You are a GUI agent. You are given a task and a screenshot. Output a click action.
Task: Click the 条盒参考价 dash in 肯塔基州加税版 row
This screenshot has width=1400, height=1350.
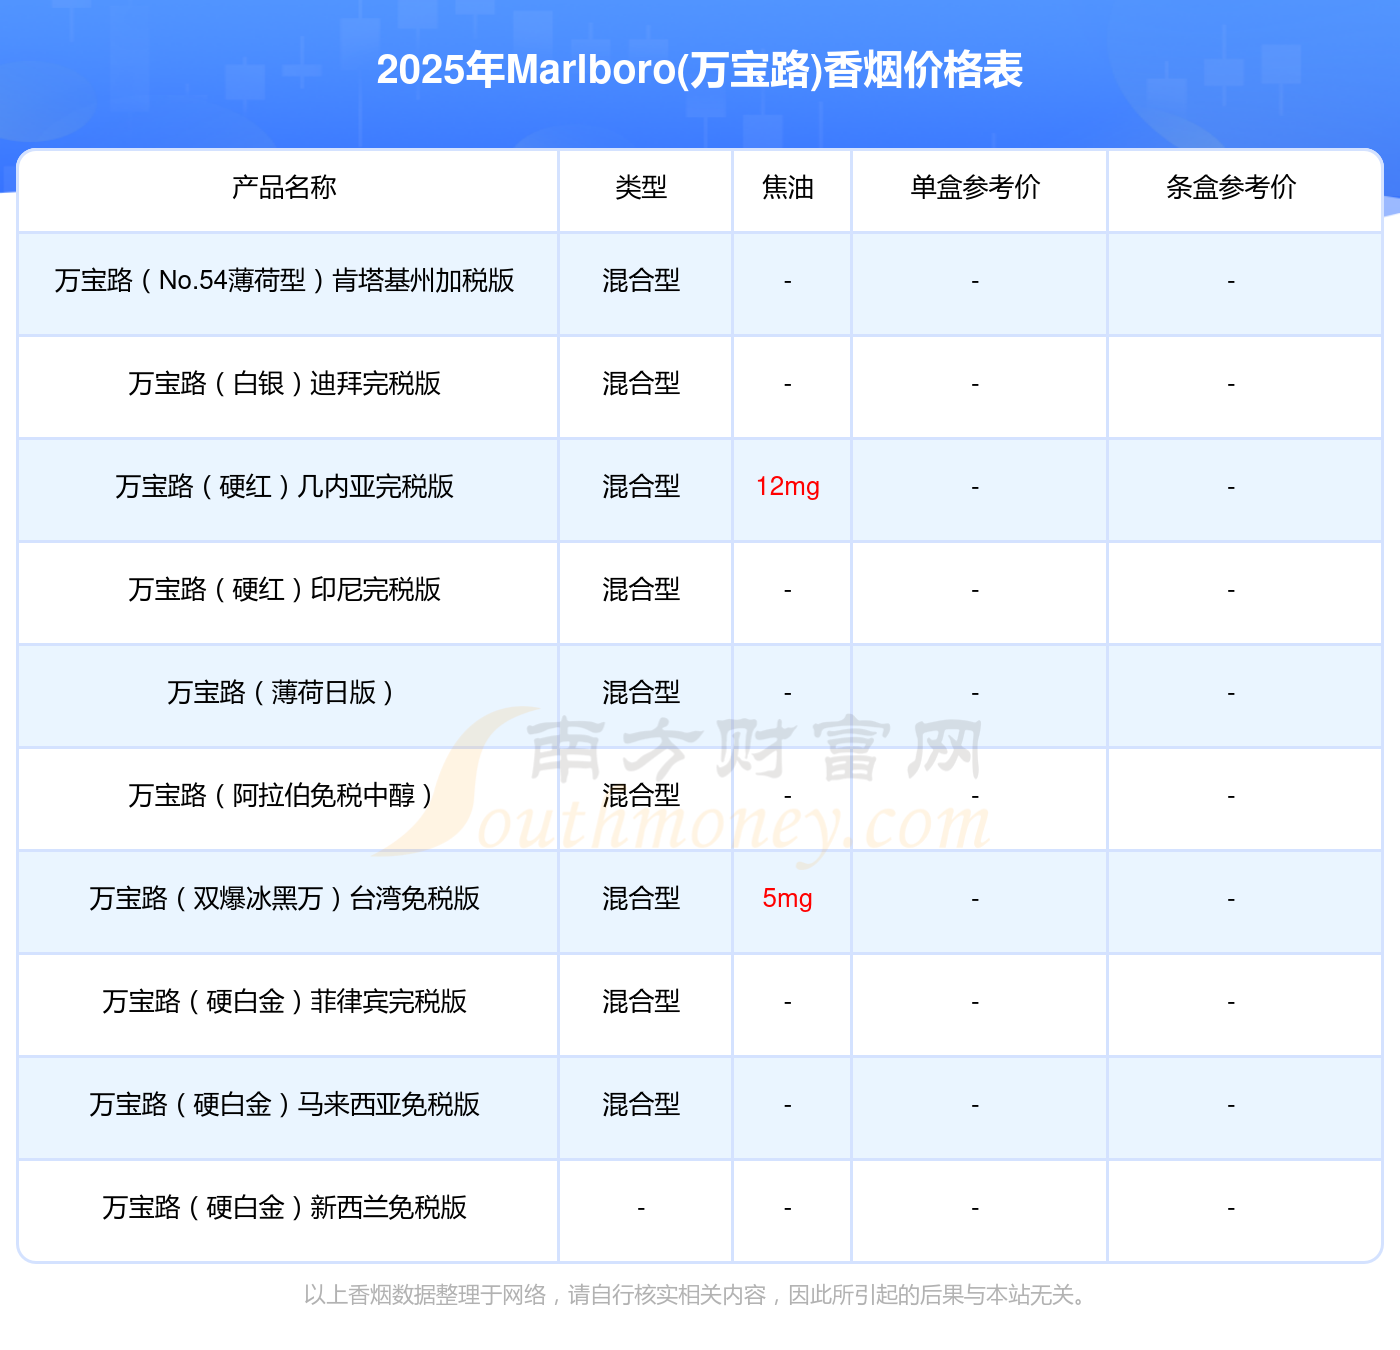point(1231,282)
